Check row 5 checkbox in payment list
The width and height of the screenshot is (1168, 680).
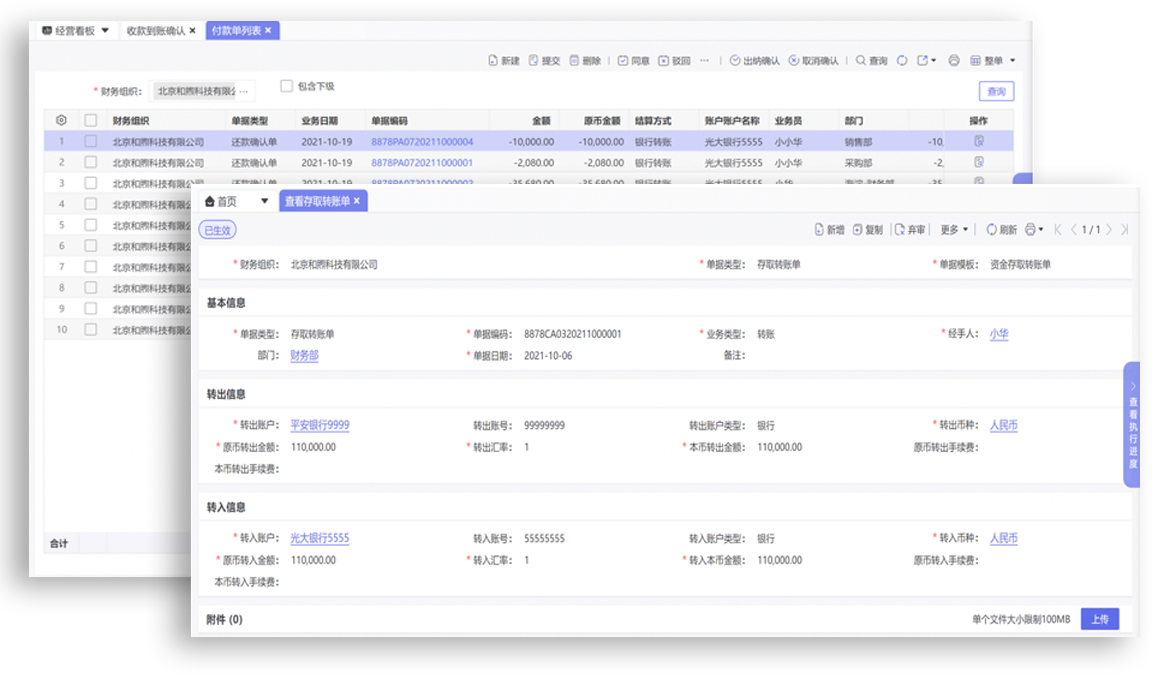[x=90, y=224]
